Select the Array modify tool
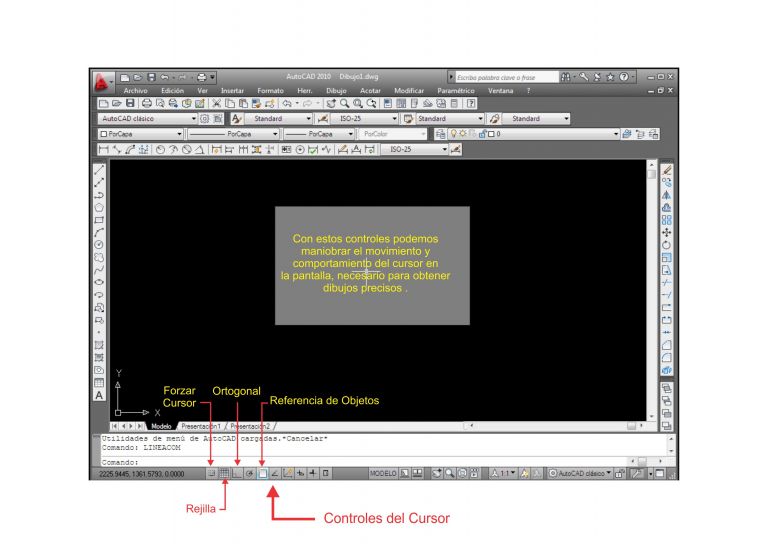 pyautogui.click(x=666, y=220)
